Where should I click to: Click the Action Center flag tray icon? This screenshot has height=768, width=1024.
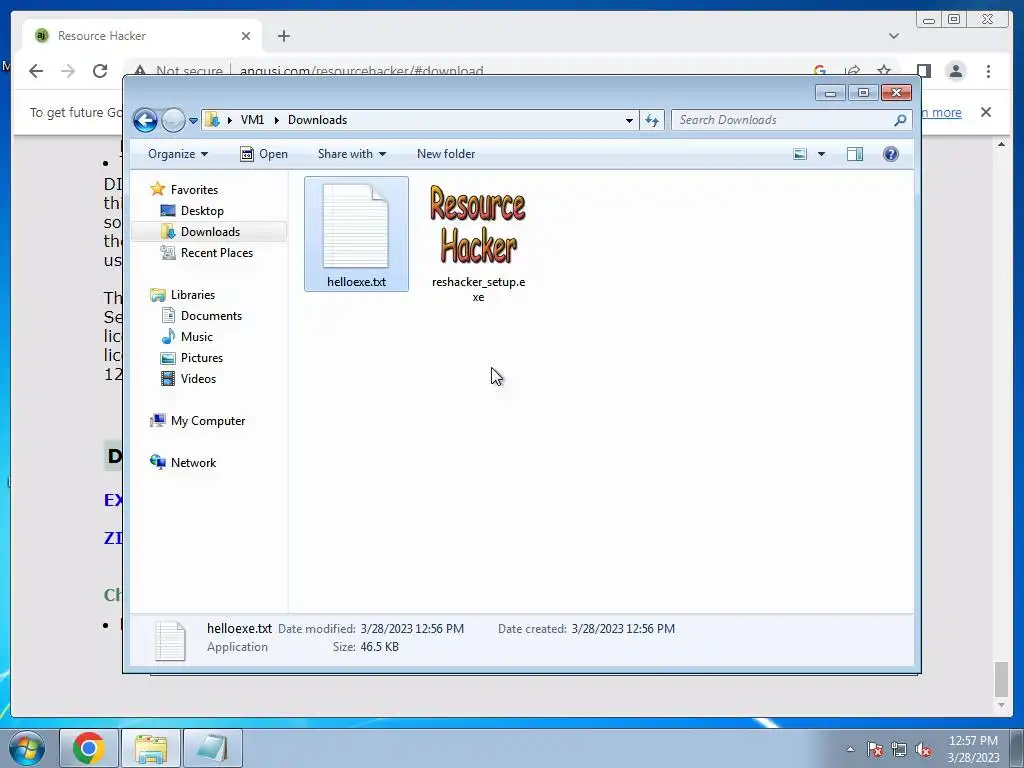point(874,749)
